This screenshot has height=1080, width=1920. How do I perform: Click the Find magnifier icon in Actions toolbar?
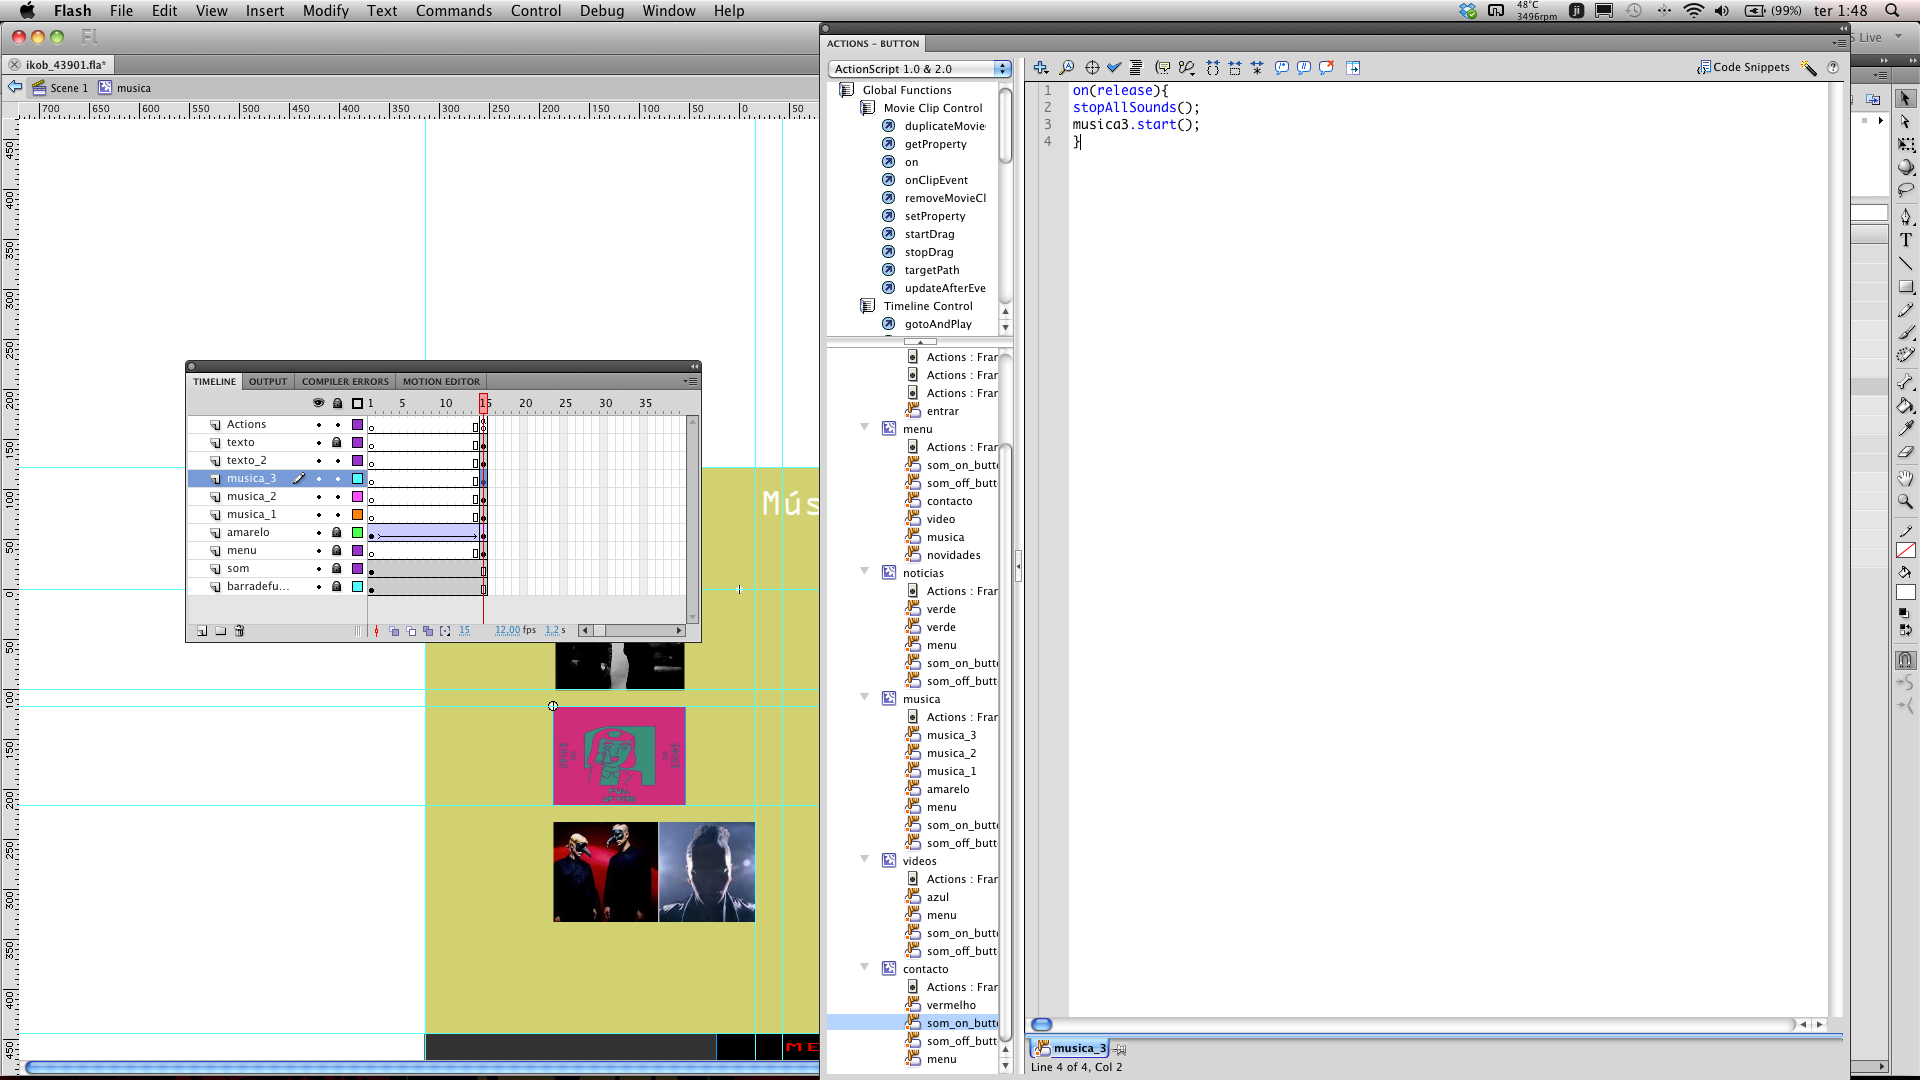click(1067, 68)
